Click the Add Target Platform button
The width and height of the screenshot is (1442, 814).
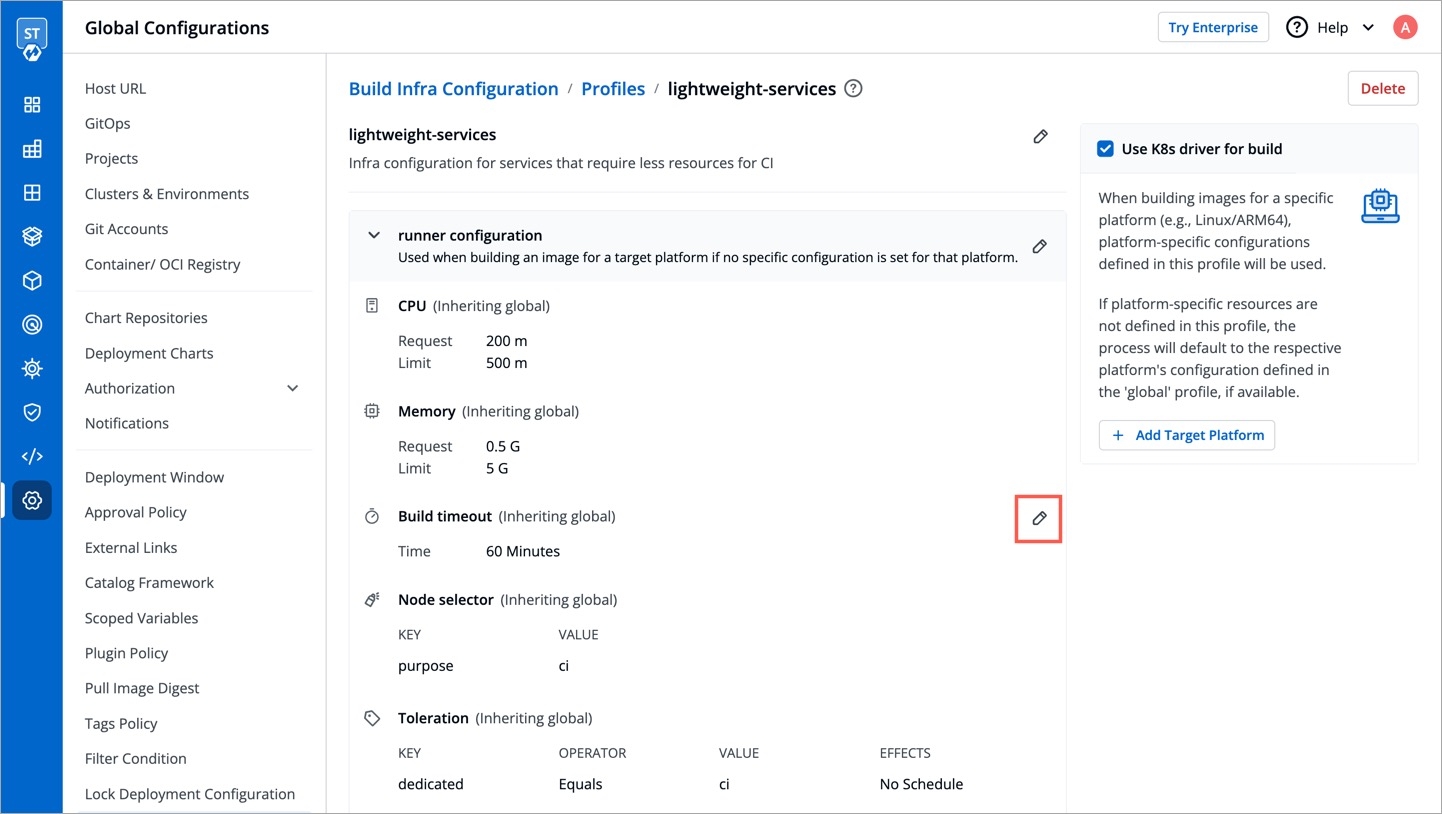(x=1187, y=435)
